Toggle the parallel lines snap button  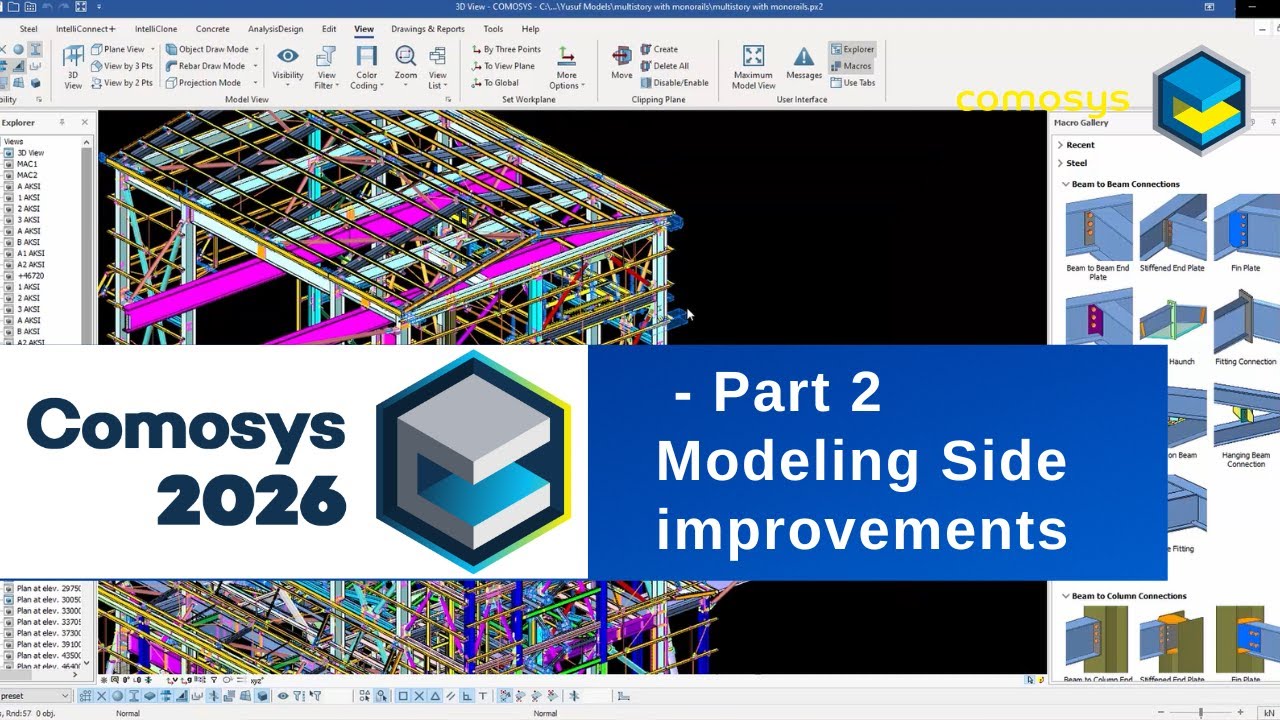click(452, 696)
